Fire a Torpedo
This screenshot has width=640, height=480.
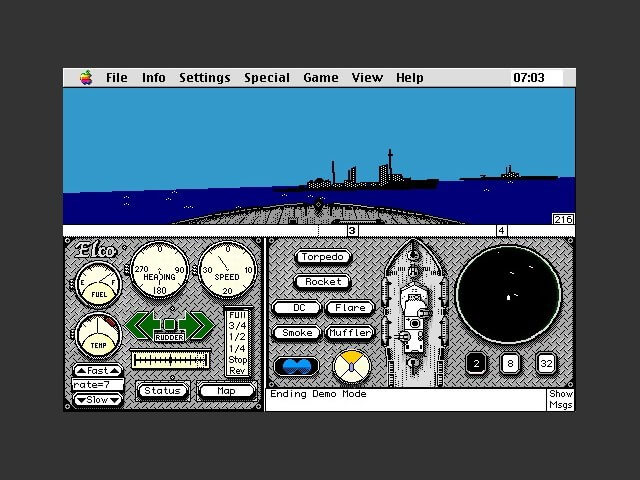point(322,257)
